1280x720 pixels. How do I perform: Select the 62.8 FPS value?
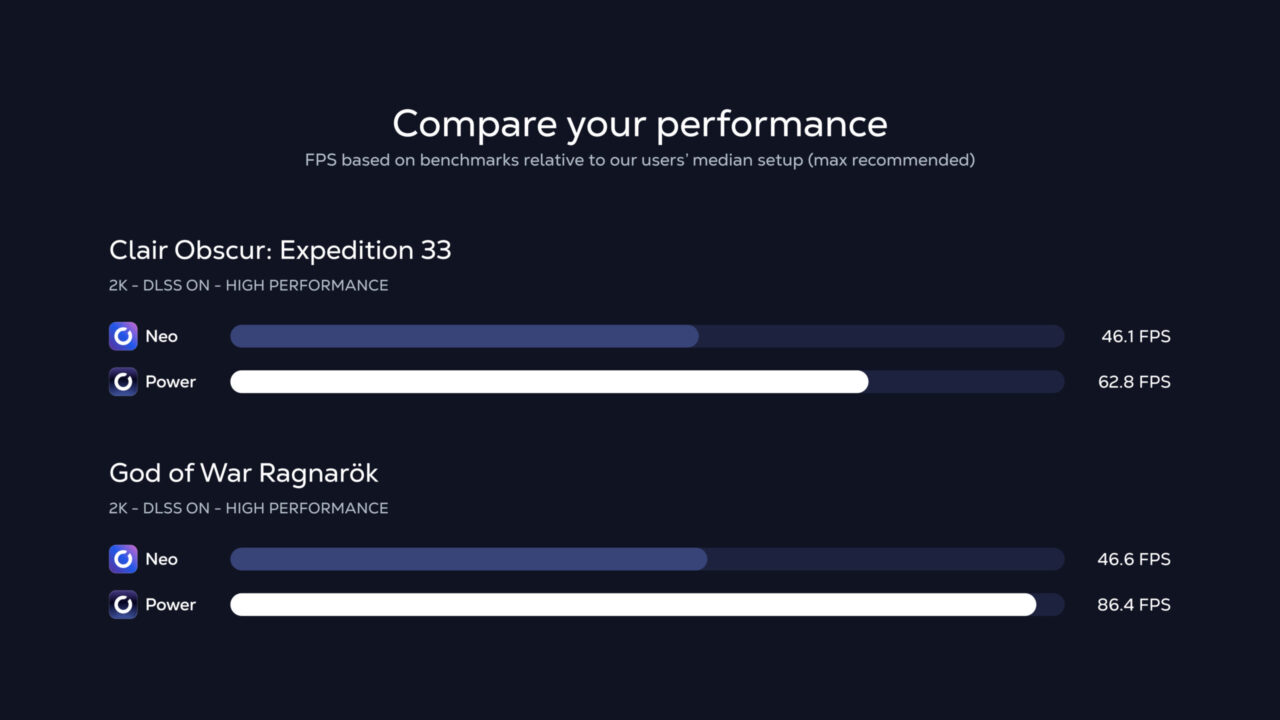pos(1134,382)
